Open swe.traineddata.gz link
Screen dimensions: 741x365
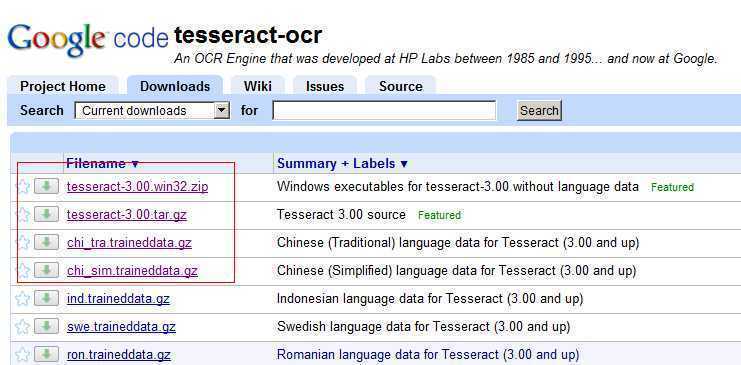coord(121,327)
